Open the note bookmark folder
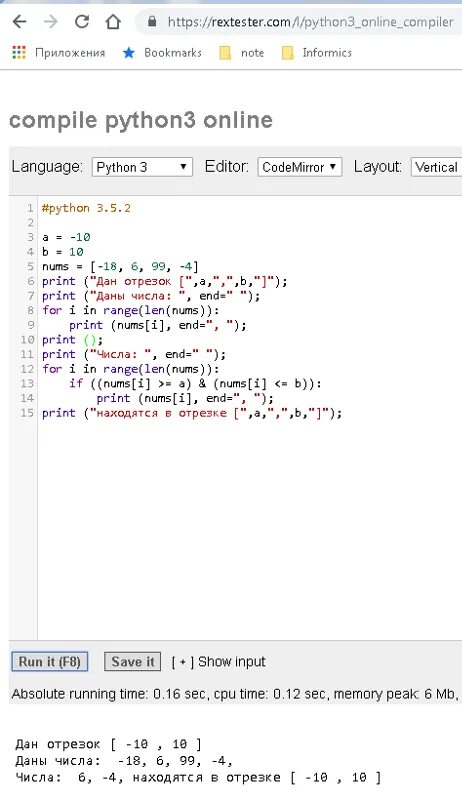Image resolution: width=462 pixels, height=800 pixels. 242,53
